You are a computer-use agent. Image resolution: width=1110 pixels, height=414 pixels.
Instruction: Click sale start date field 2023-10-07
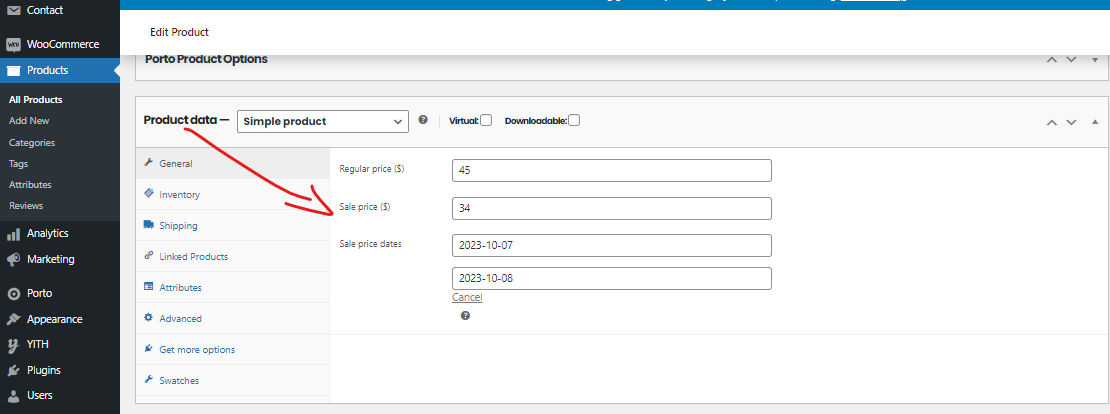(x=612, y=246)
